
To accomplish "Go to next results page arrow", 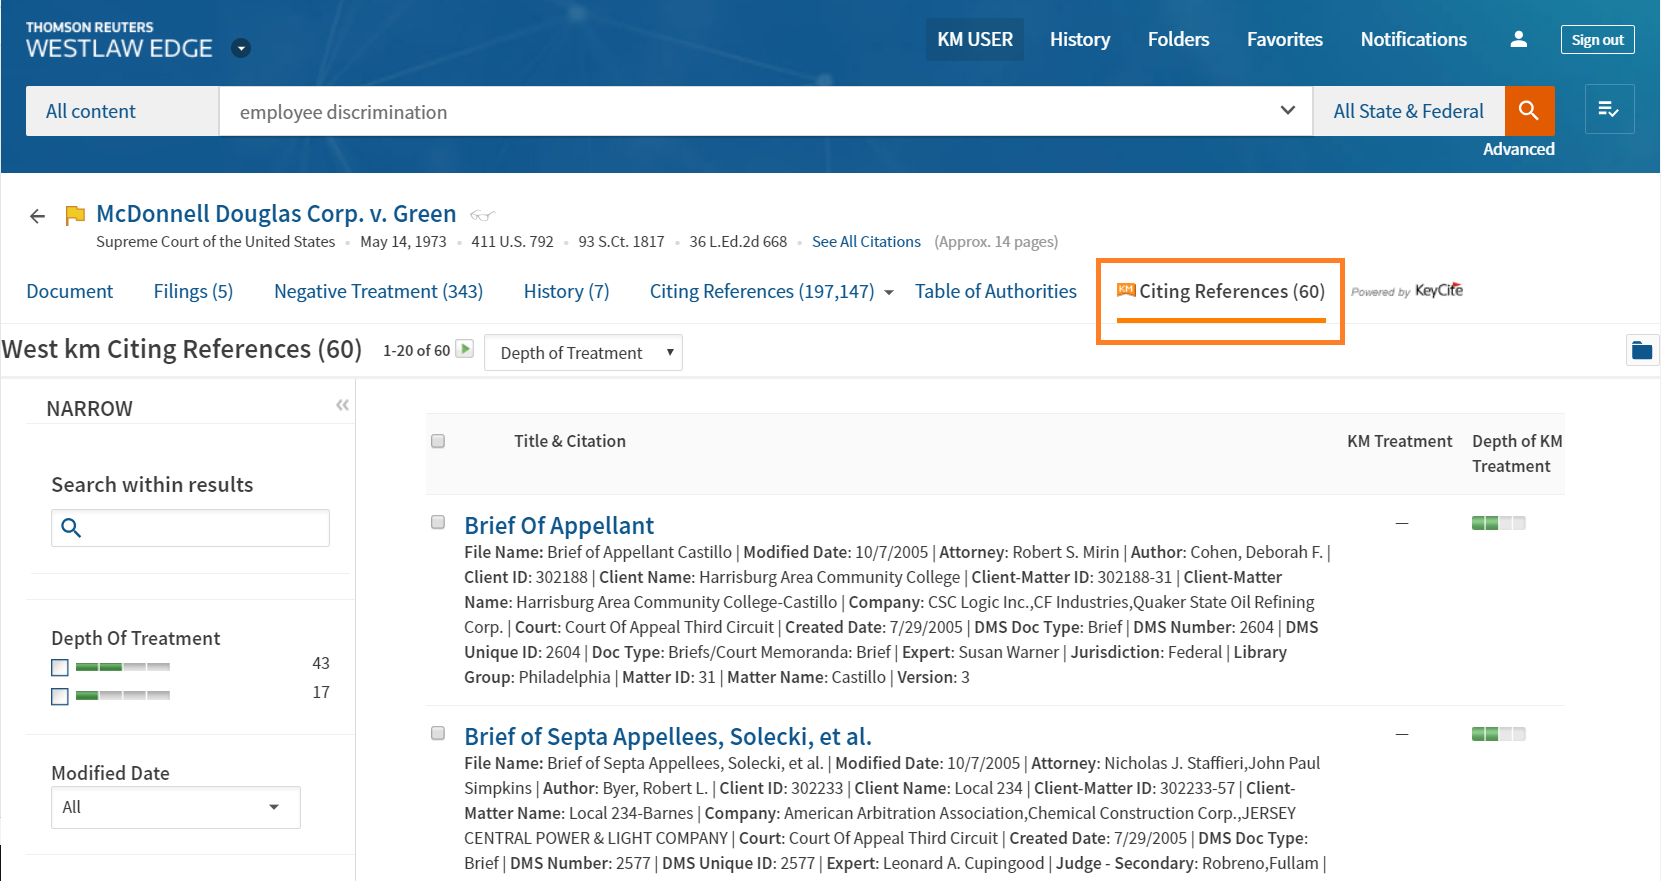I will pos(465,349).
